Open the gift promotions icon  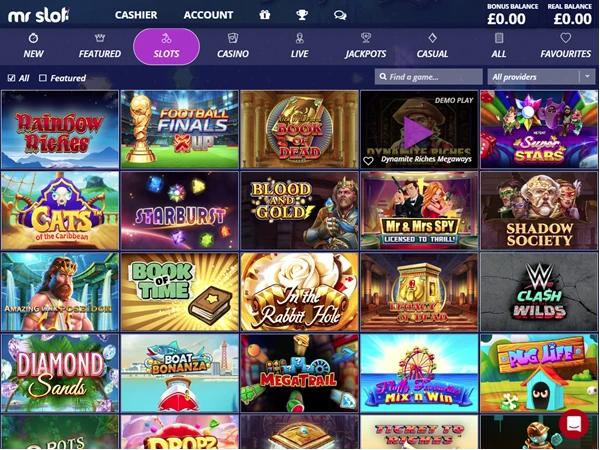264,15
